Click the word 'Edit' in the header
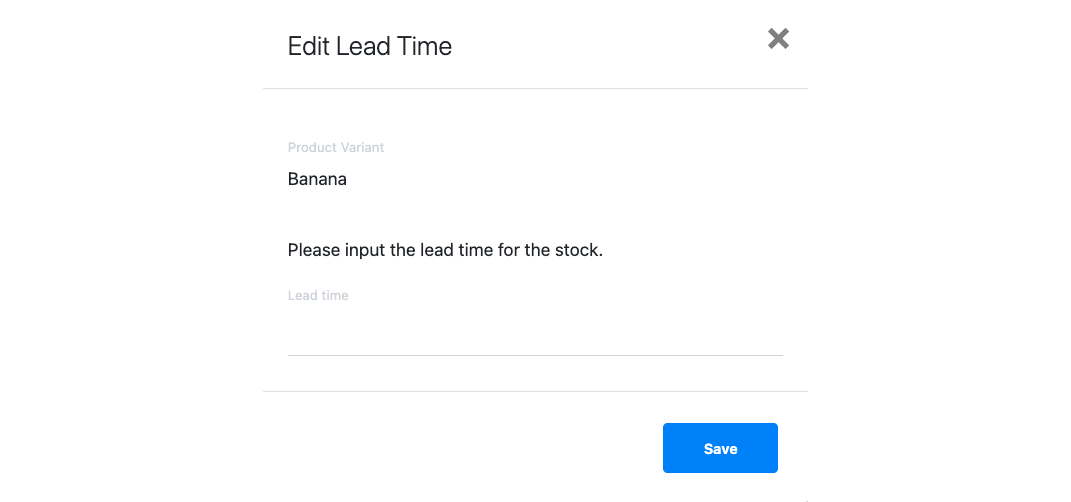Screen dimensions: 1071x502 click(x=304, y=46)
